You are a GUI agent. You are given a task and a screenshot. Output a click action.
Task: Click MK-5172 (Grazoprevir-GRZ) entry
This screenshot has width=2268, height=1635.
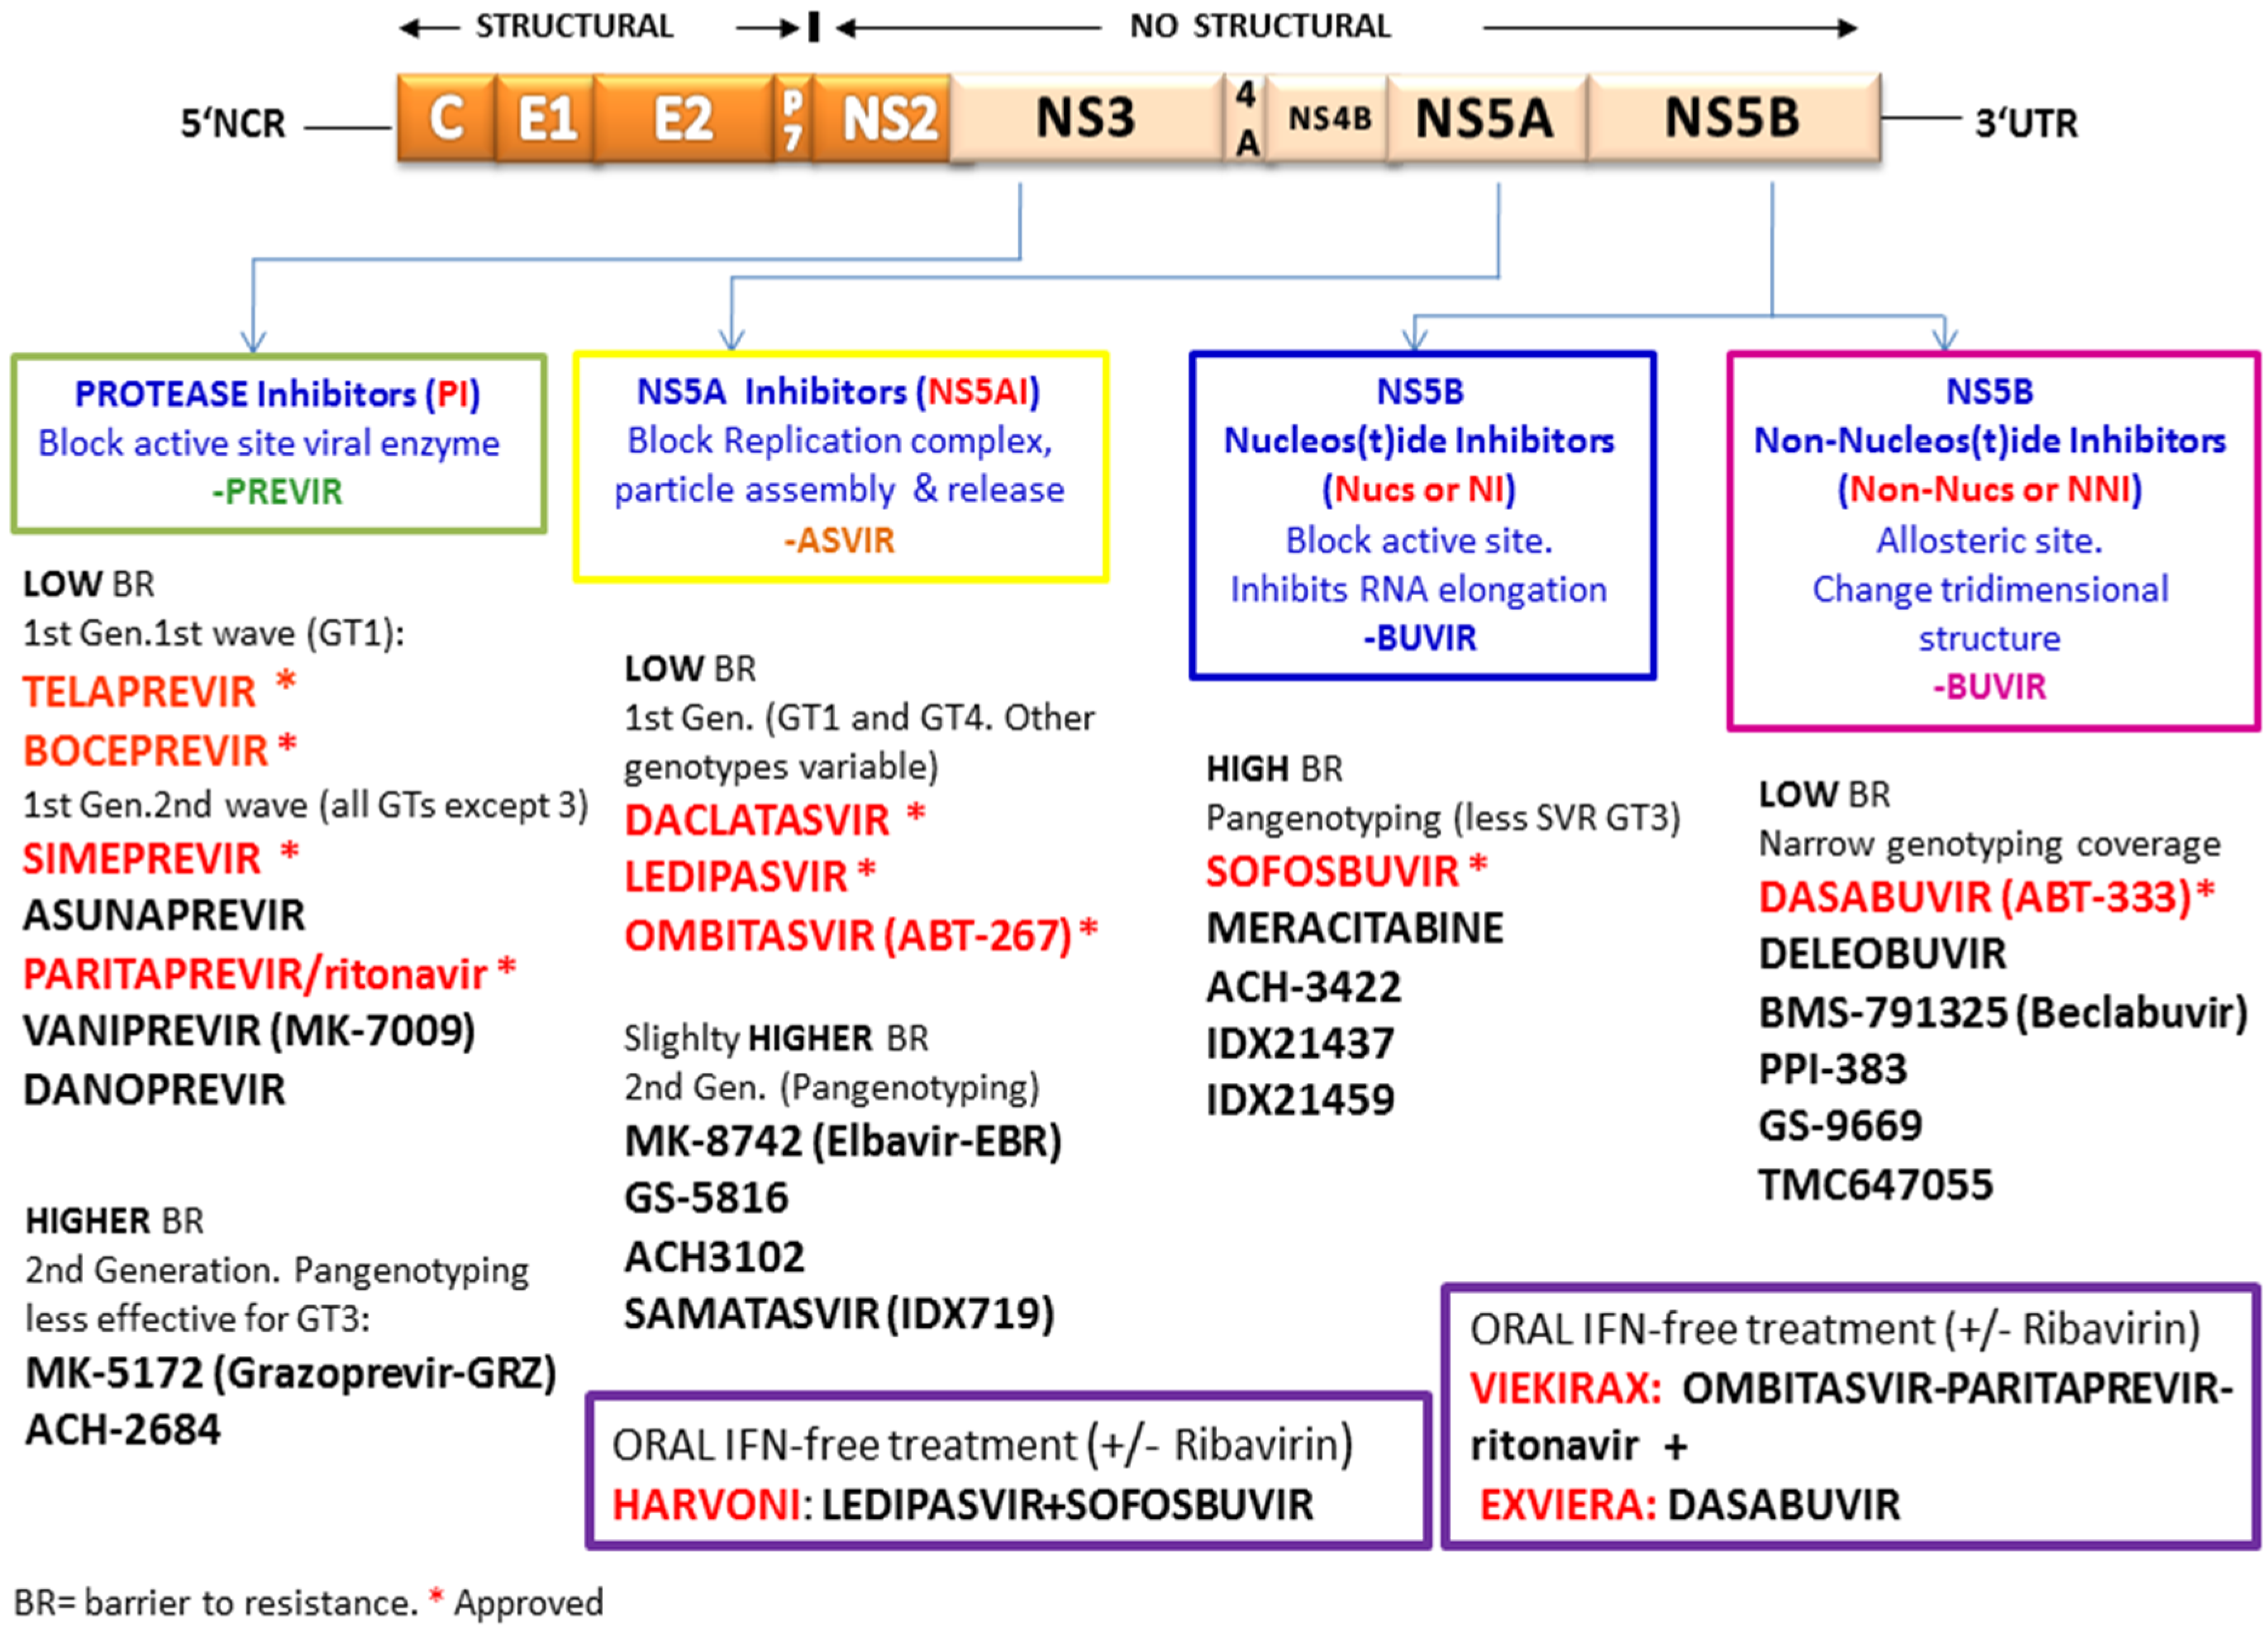(290, 1373)
